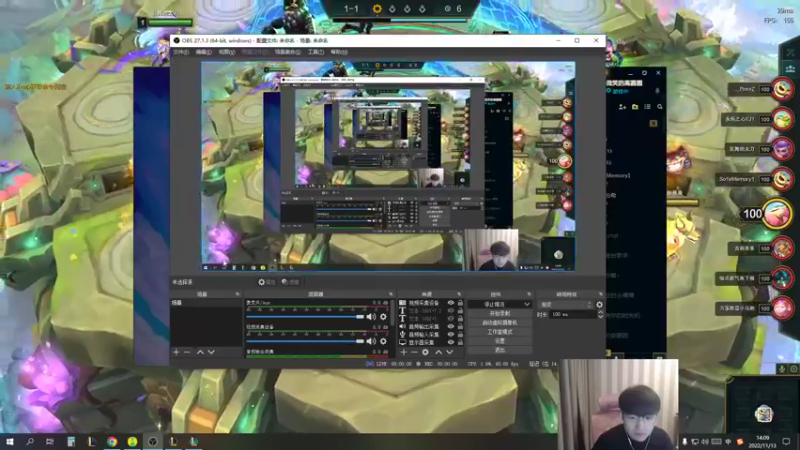Hide the video capture device source

click(451, 303)
